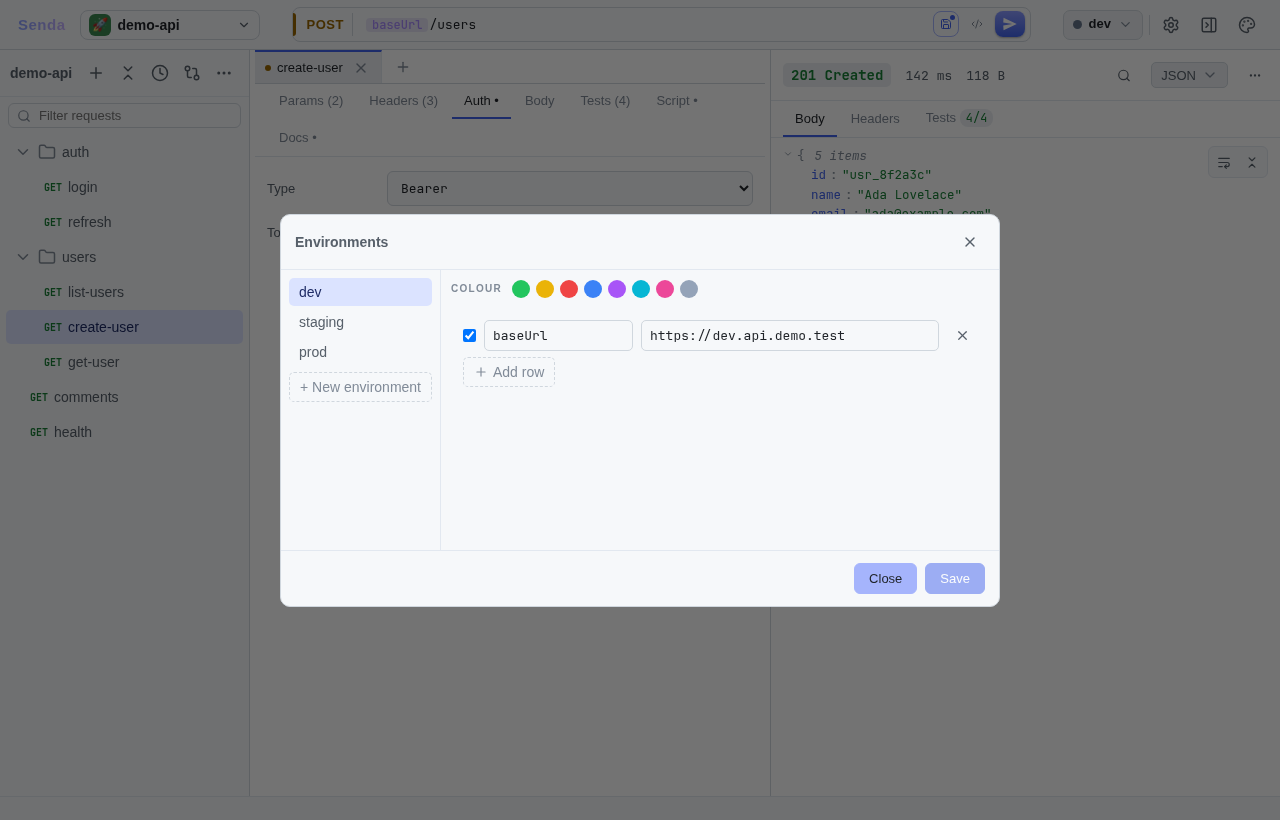This screenshot has width=1280, height=820.
Task: Open sidebar more options menu
Action: tap(224, 73)
